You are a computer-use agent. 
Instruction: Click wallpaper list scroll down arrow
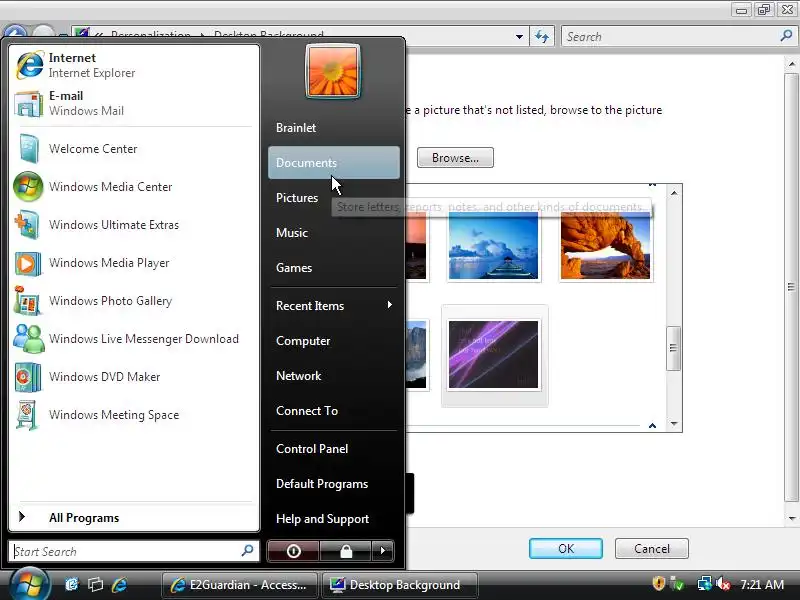click(x=674, y=424)
